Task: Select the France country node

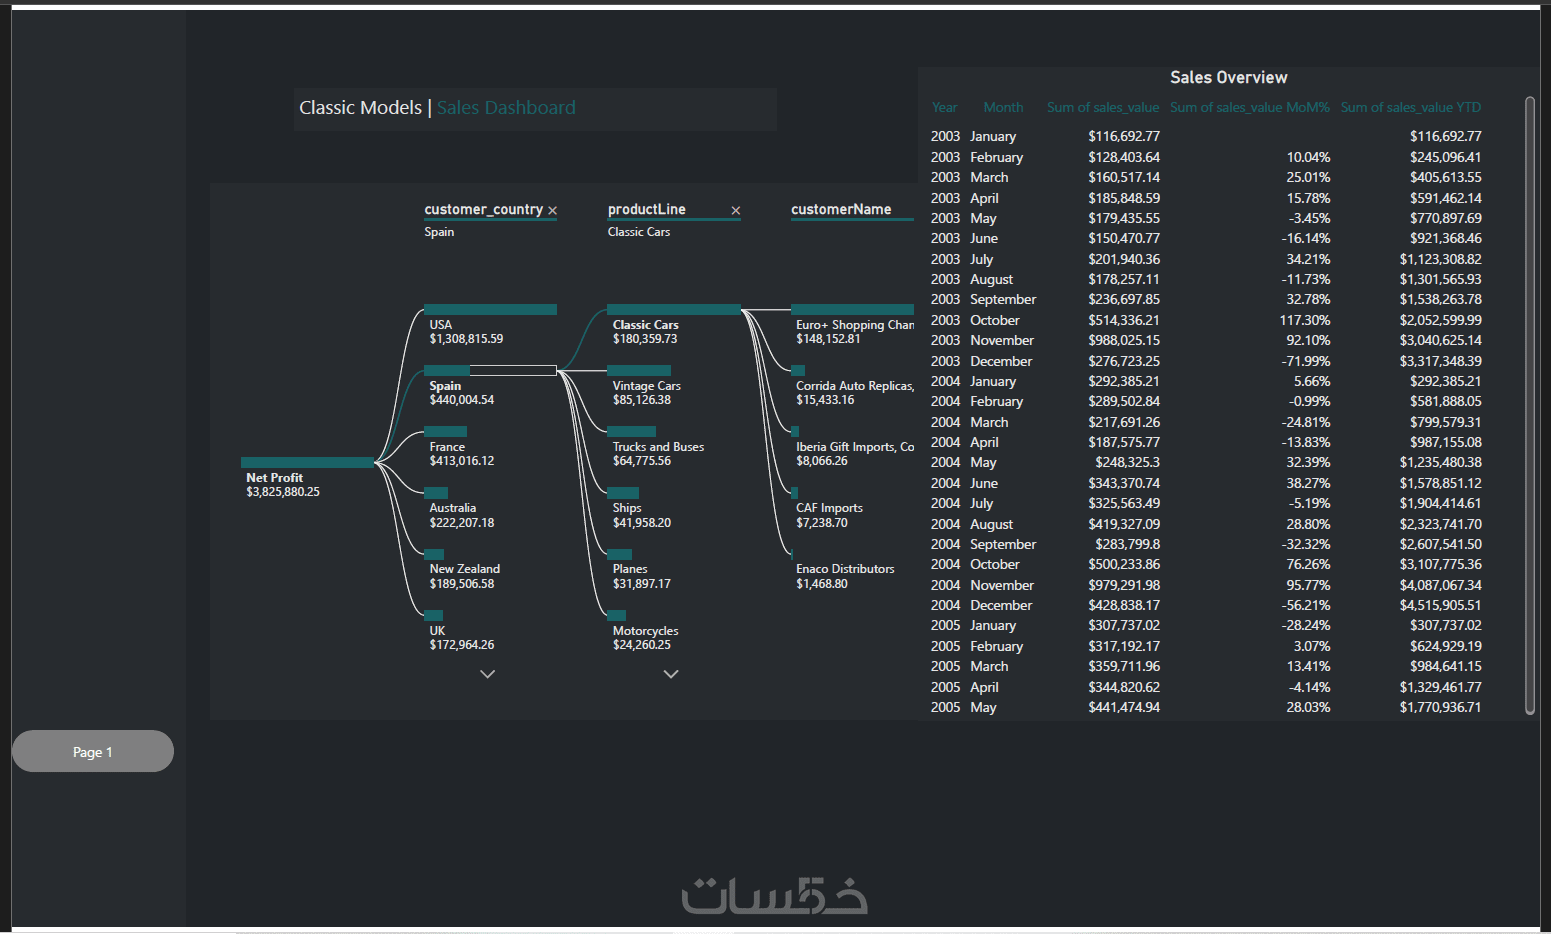Action: pos(446,432)
